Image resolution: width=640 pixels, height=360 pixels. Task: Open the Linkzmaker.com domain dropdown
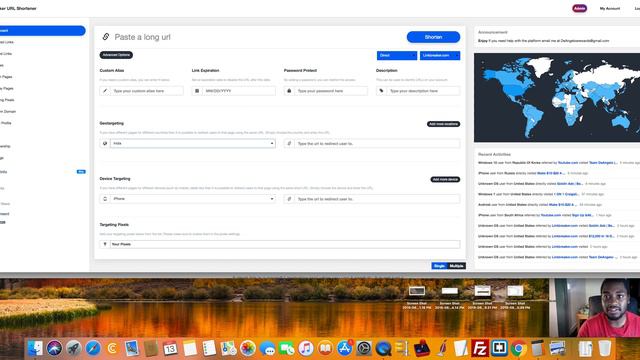440,55
